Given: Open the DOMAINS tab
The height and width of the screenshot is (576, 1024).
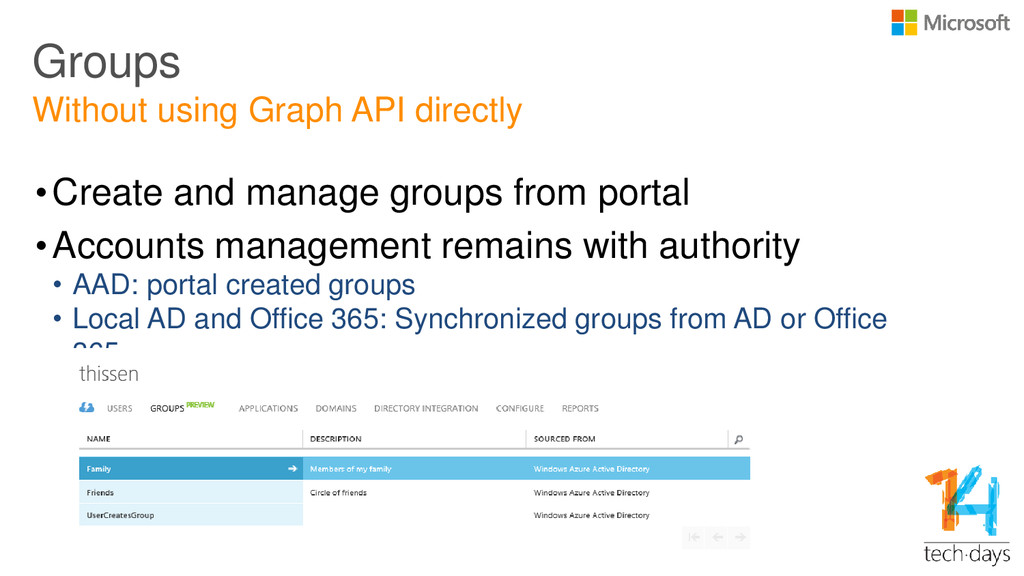Looking at the screenshot, I should 336,408.
